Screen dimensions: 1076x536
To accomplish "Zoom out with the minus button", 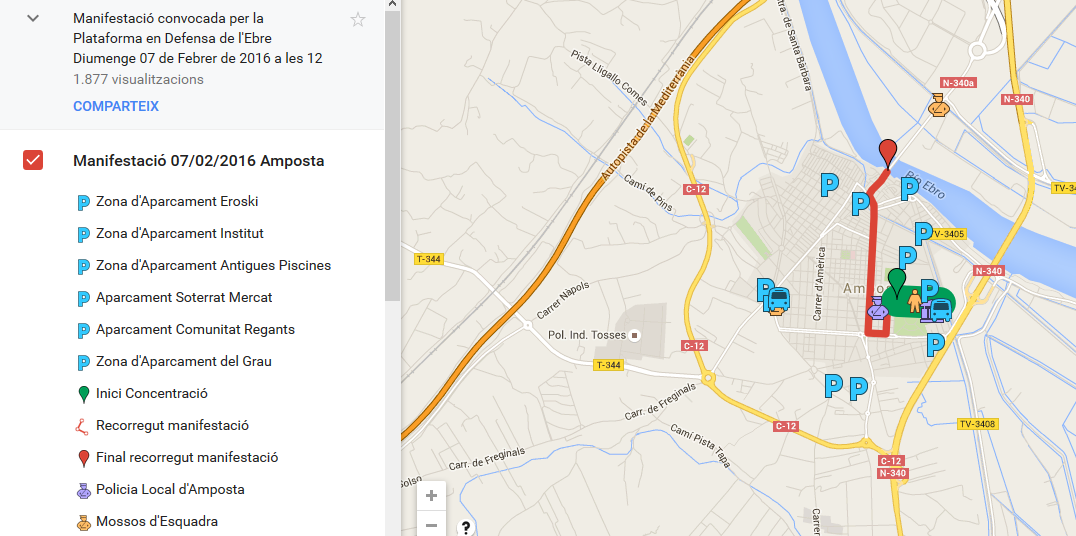I will tap(431, 525).
